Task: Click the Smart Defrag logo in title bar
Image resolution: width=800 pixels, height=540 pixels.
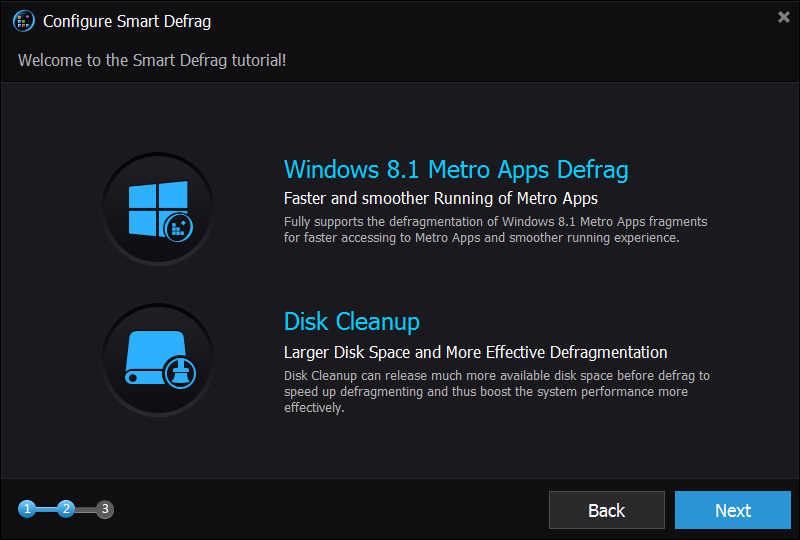Action: pos(23,21)
